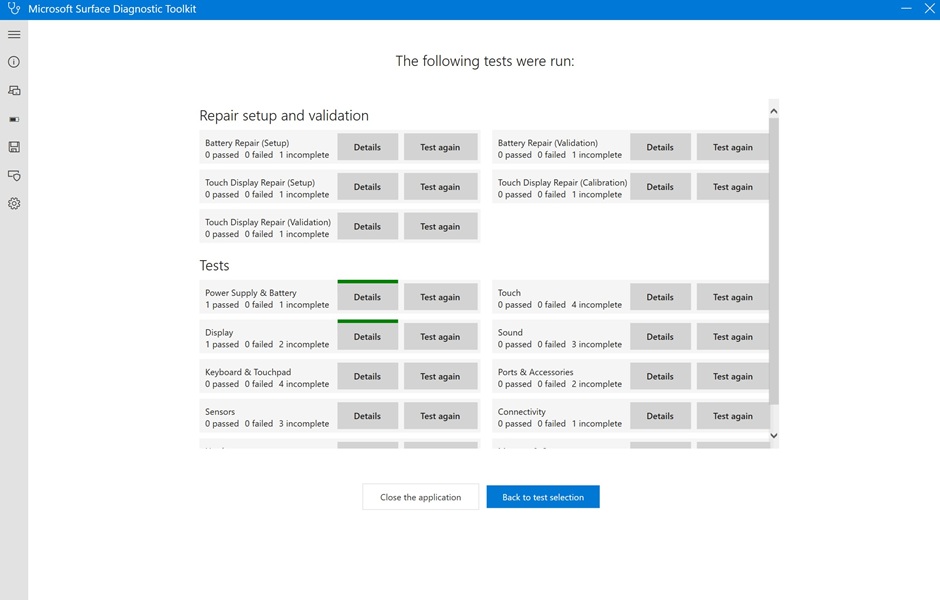The height and width of the screenshot is (600, 940).
Task: Click 'The following tests were run:' heading
Action: (x=484, y=61)
